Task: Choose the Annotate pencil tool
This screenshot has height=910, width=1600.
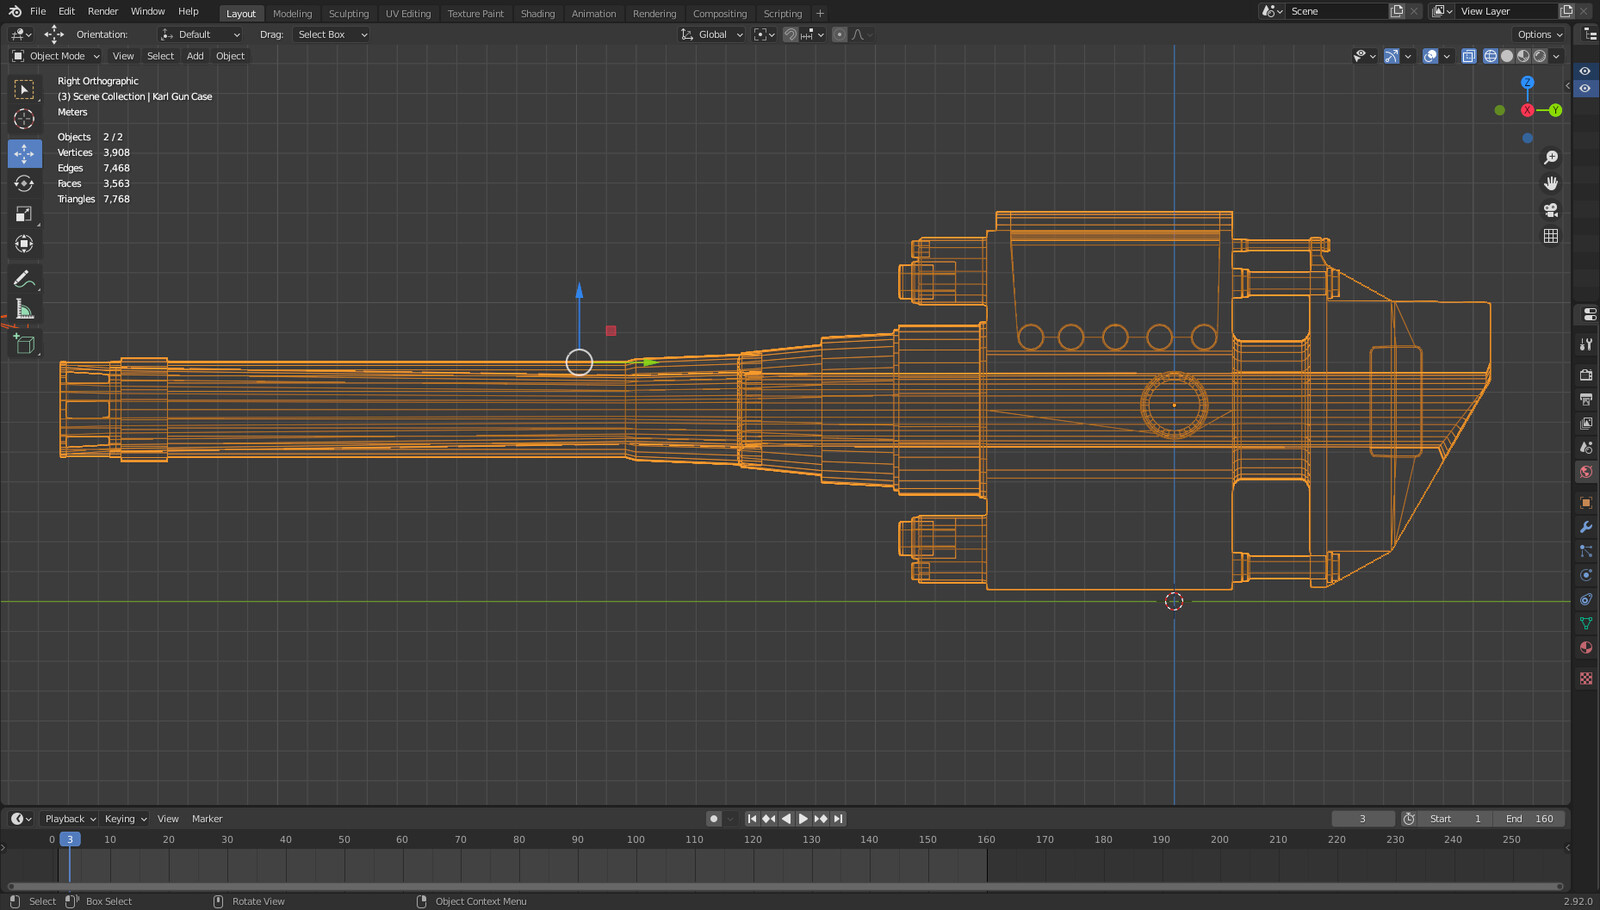Action: 24,280
